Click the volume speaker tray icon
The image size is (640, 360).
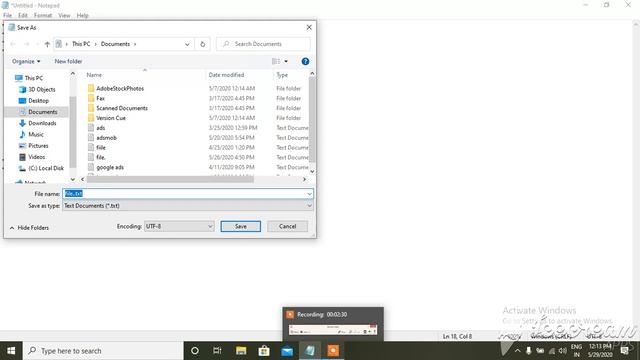[562, 351]
